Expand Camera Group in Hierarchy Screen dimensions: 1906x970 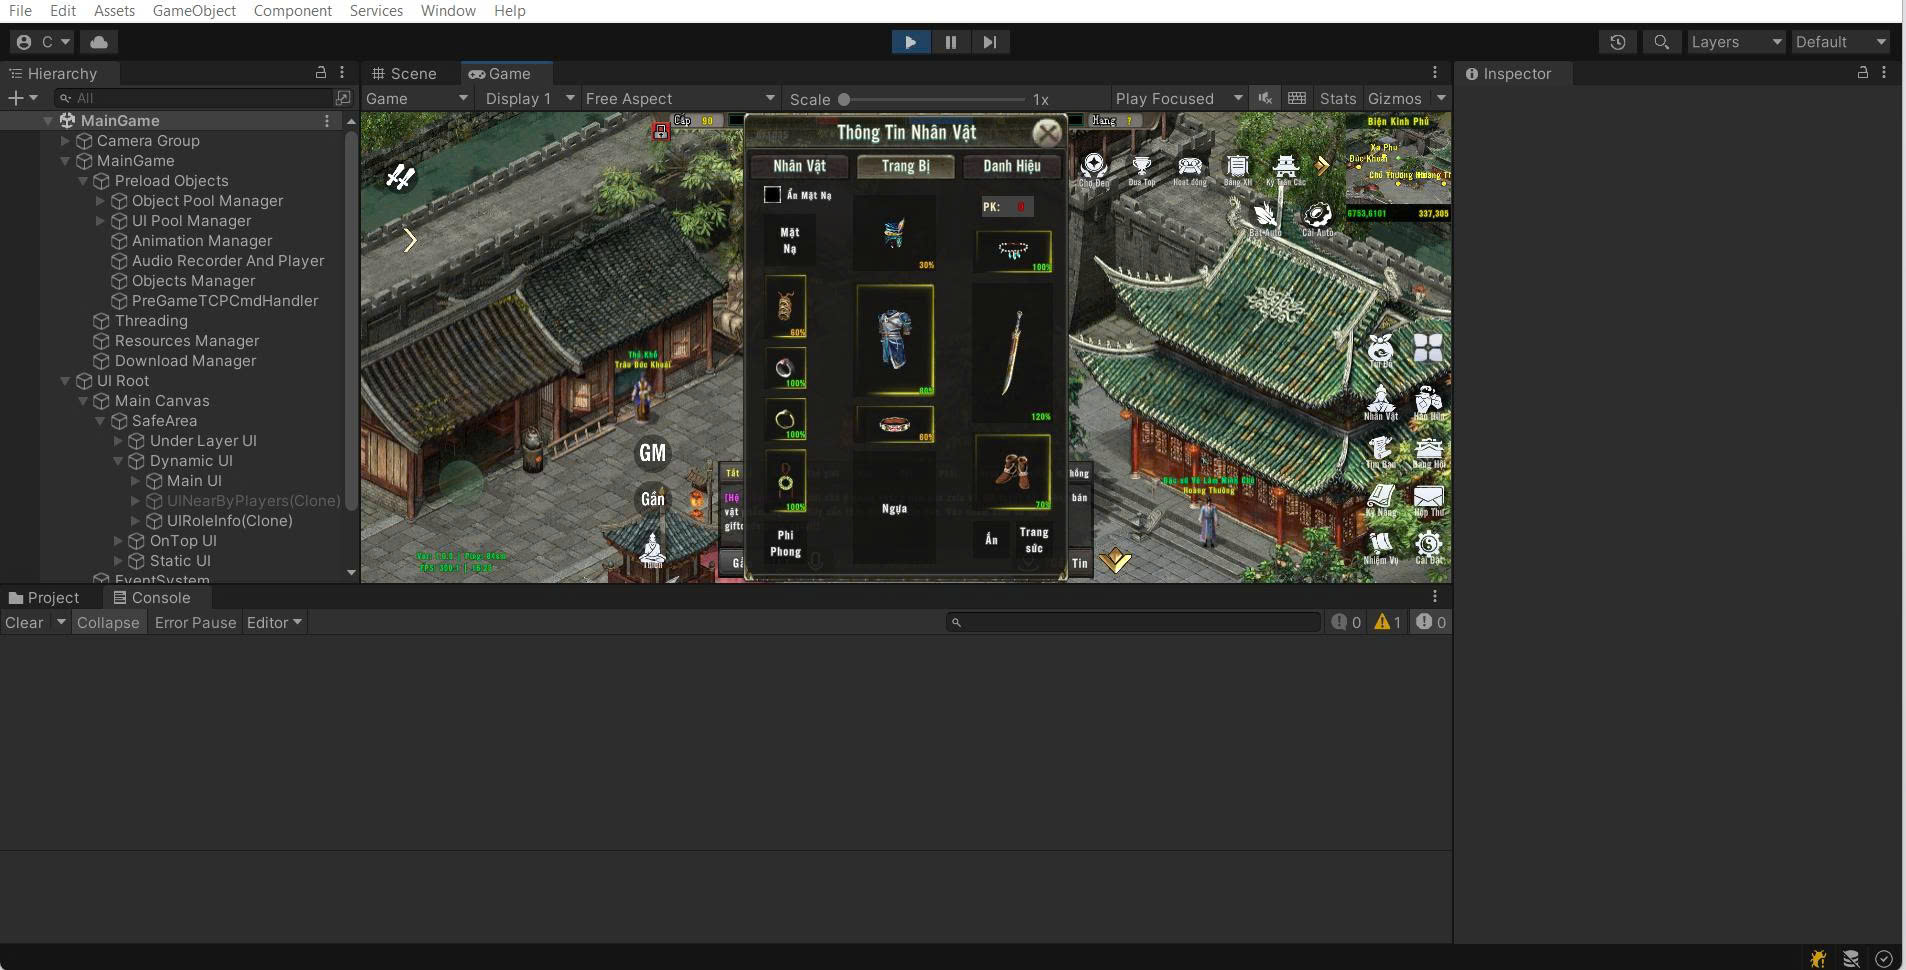coord(65,141)
